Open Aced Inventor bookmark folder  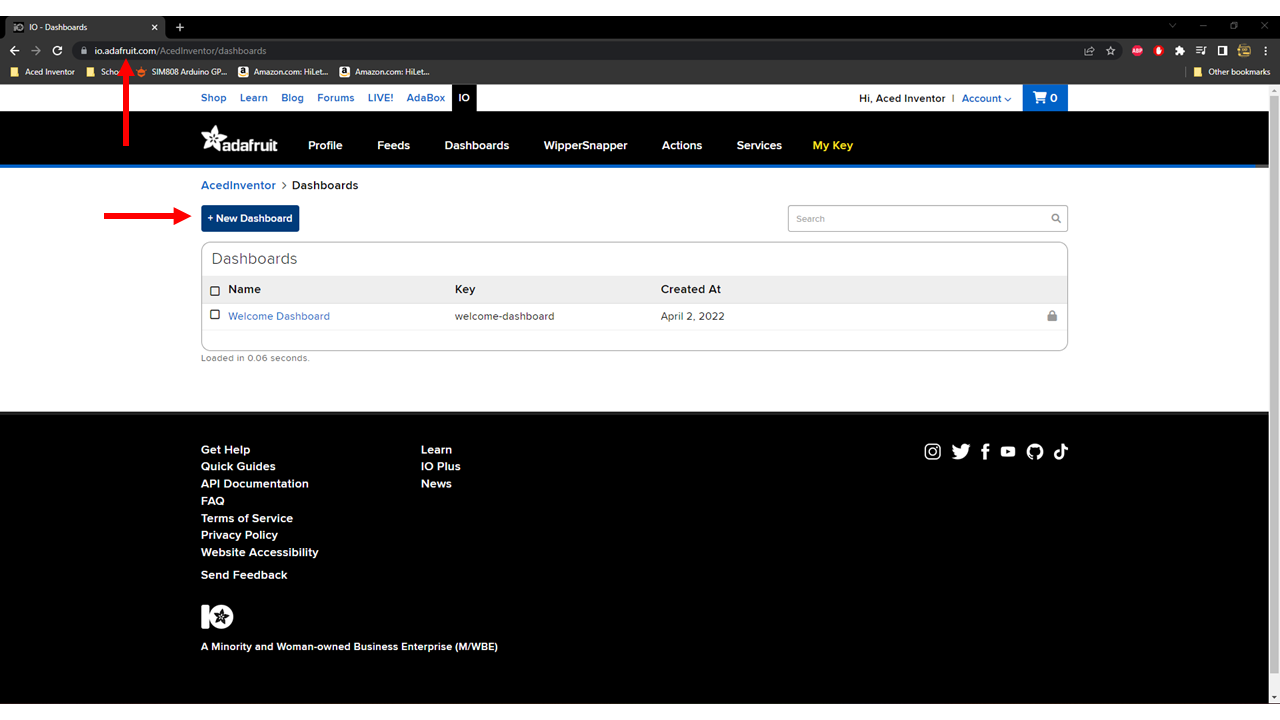42,72
